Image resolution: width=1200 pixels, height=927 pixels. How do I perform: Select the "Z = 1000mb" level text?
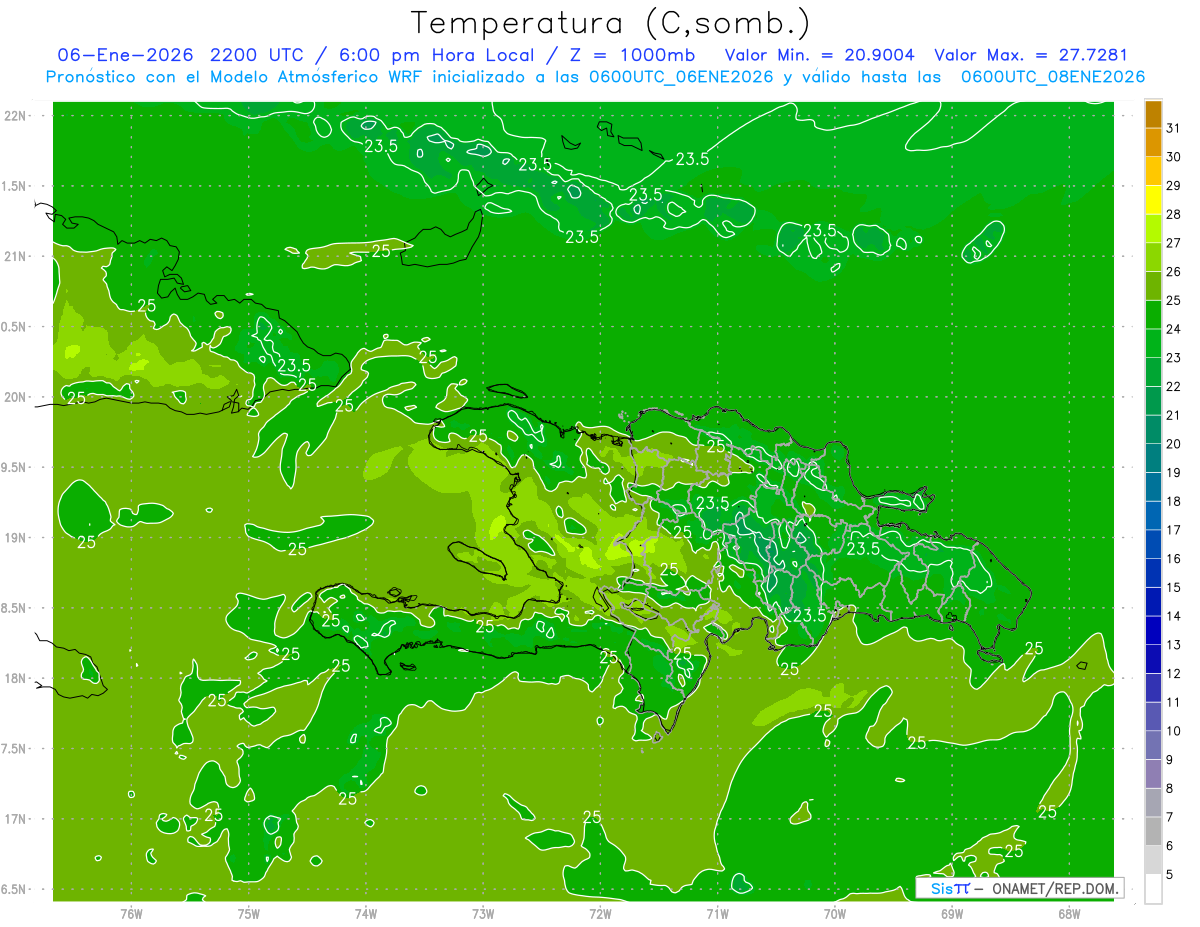tap(633, 55)
